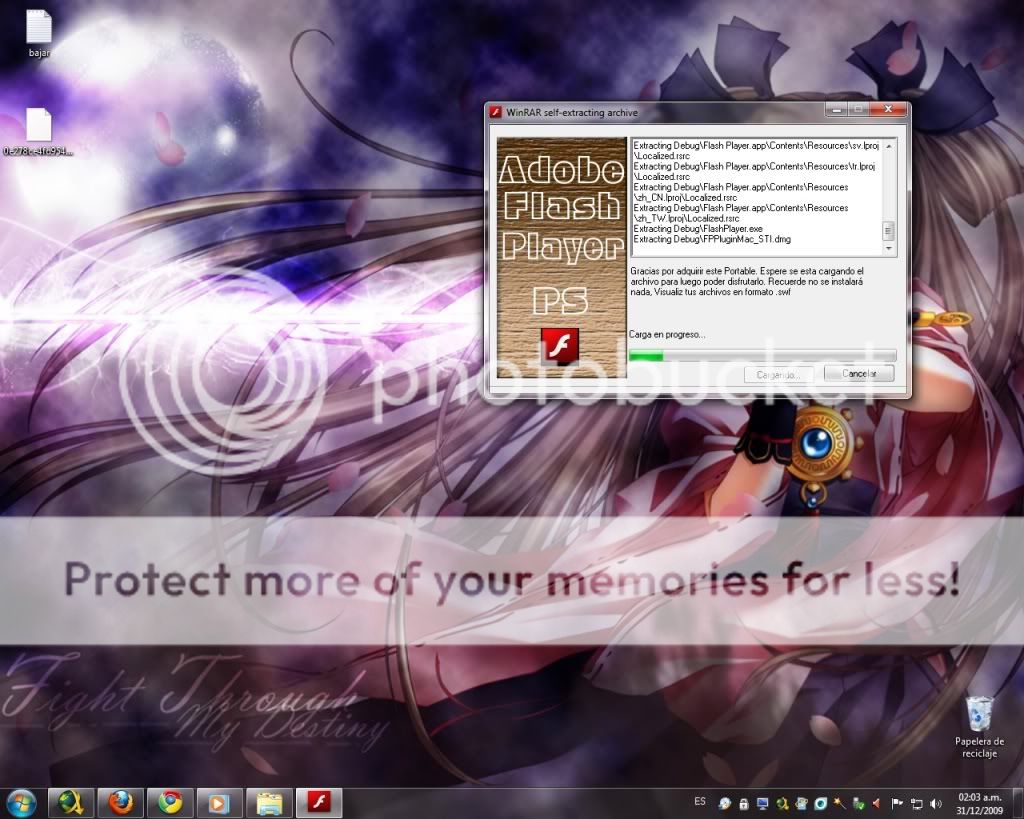Click the extraction log scroll up arrow
Screen dimensions: 1024x819
tap(888, 146)
